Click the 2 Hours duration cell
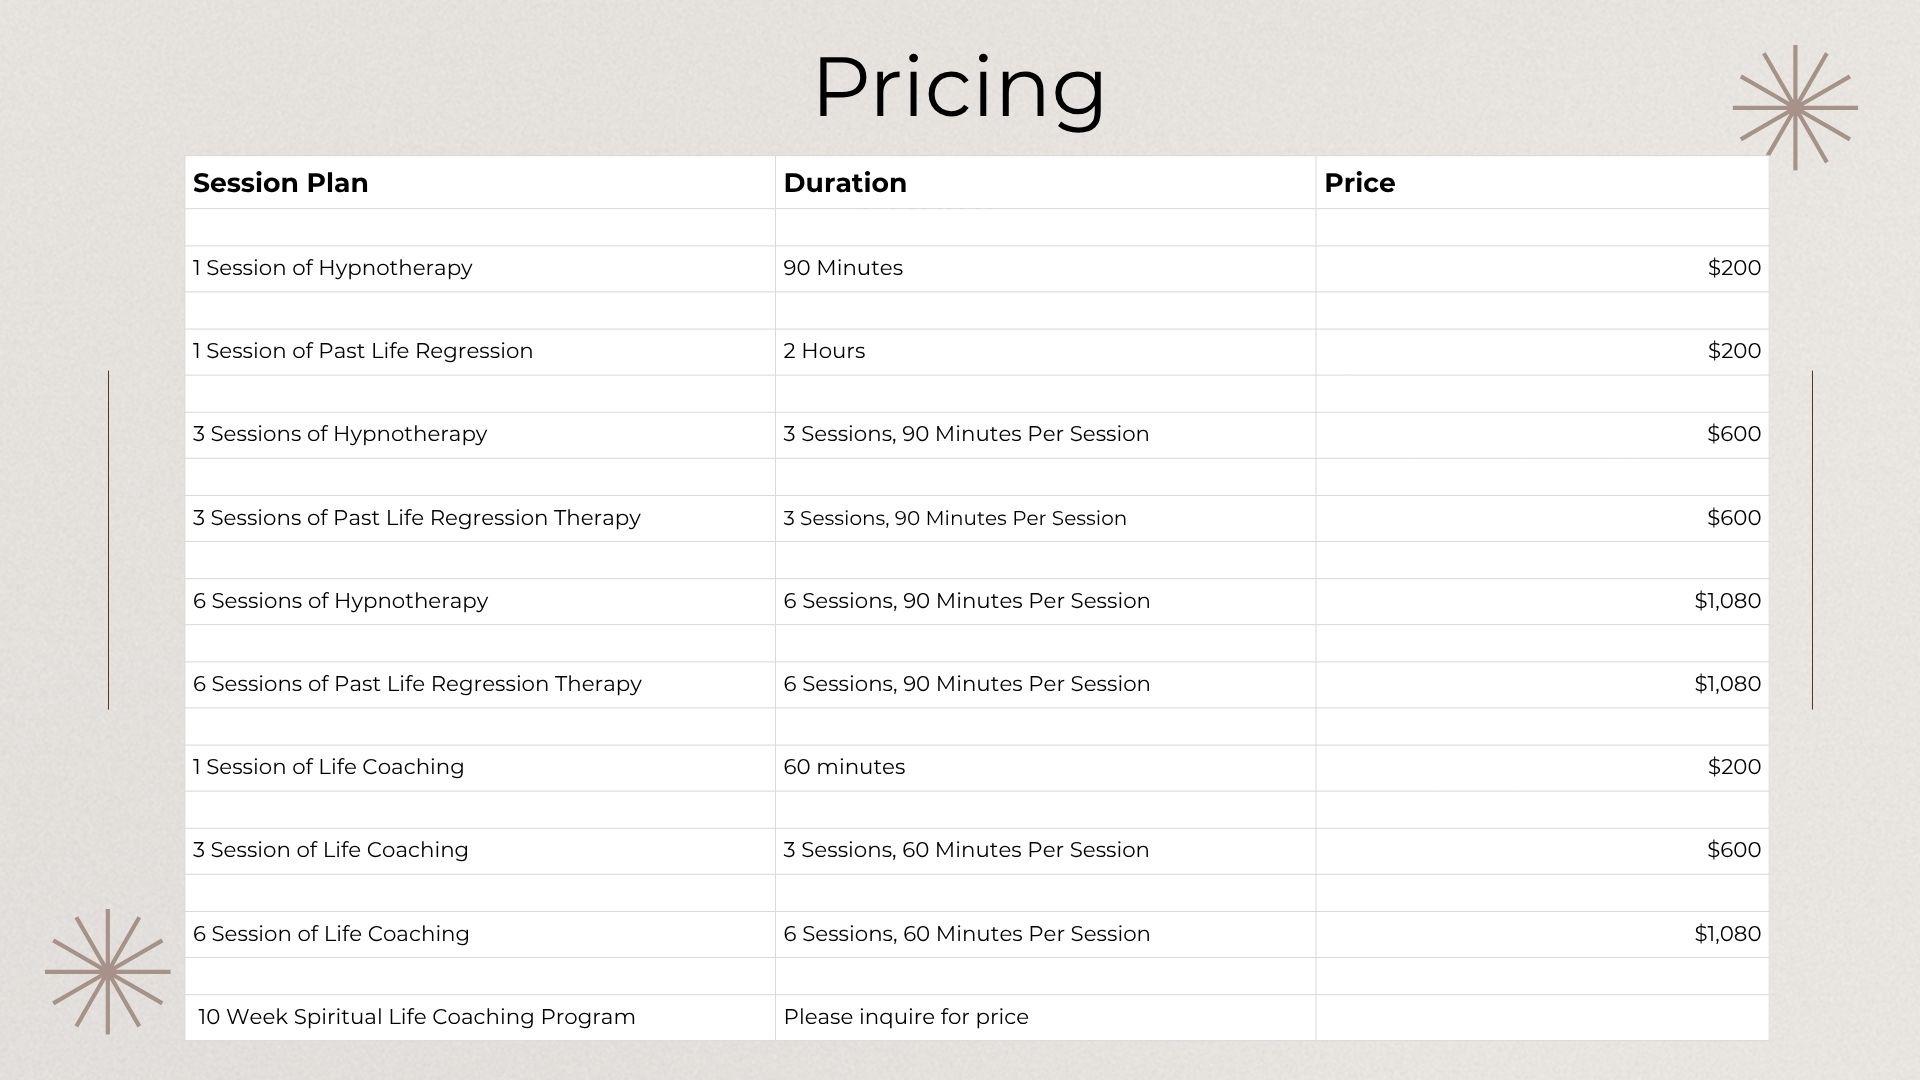This screenshot has height=1080, width=1920. tap(1045, 352)
